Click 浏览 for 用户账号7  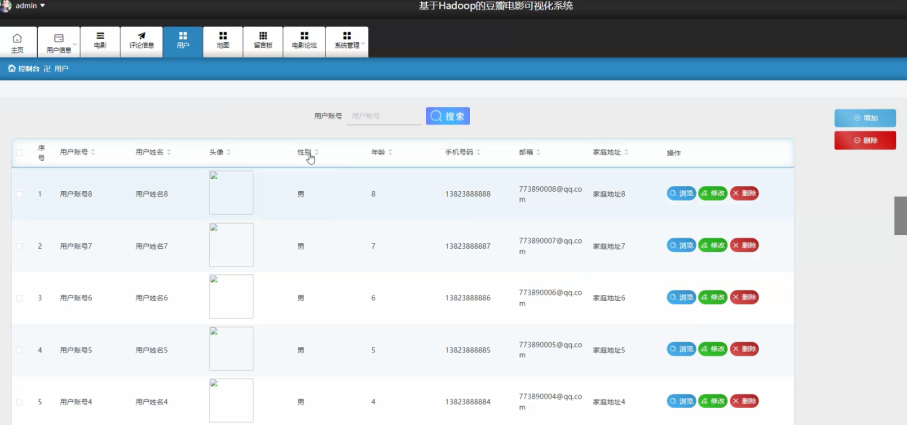coord(681,245)
